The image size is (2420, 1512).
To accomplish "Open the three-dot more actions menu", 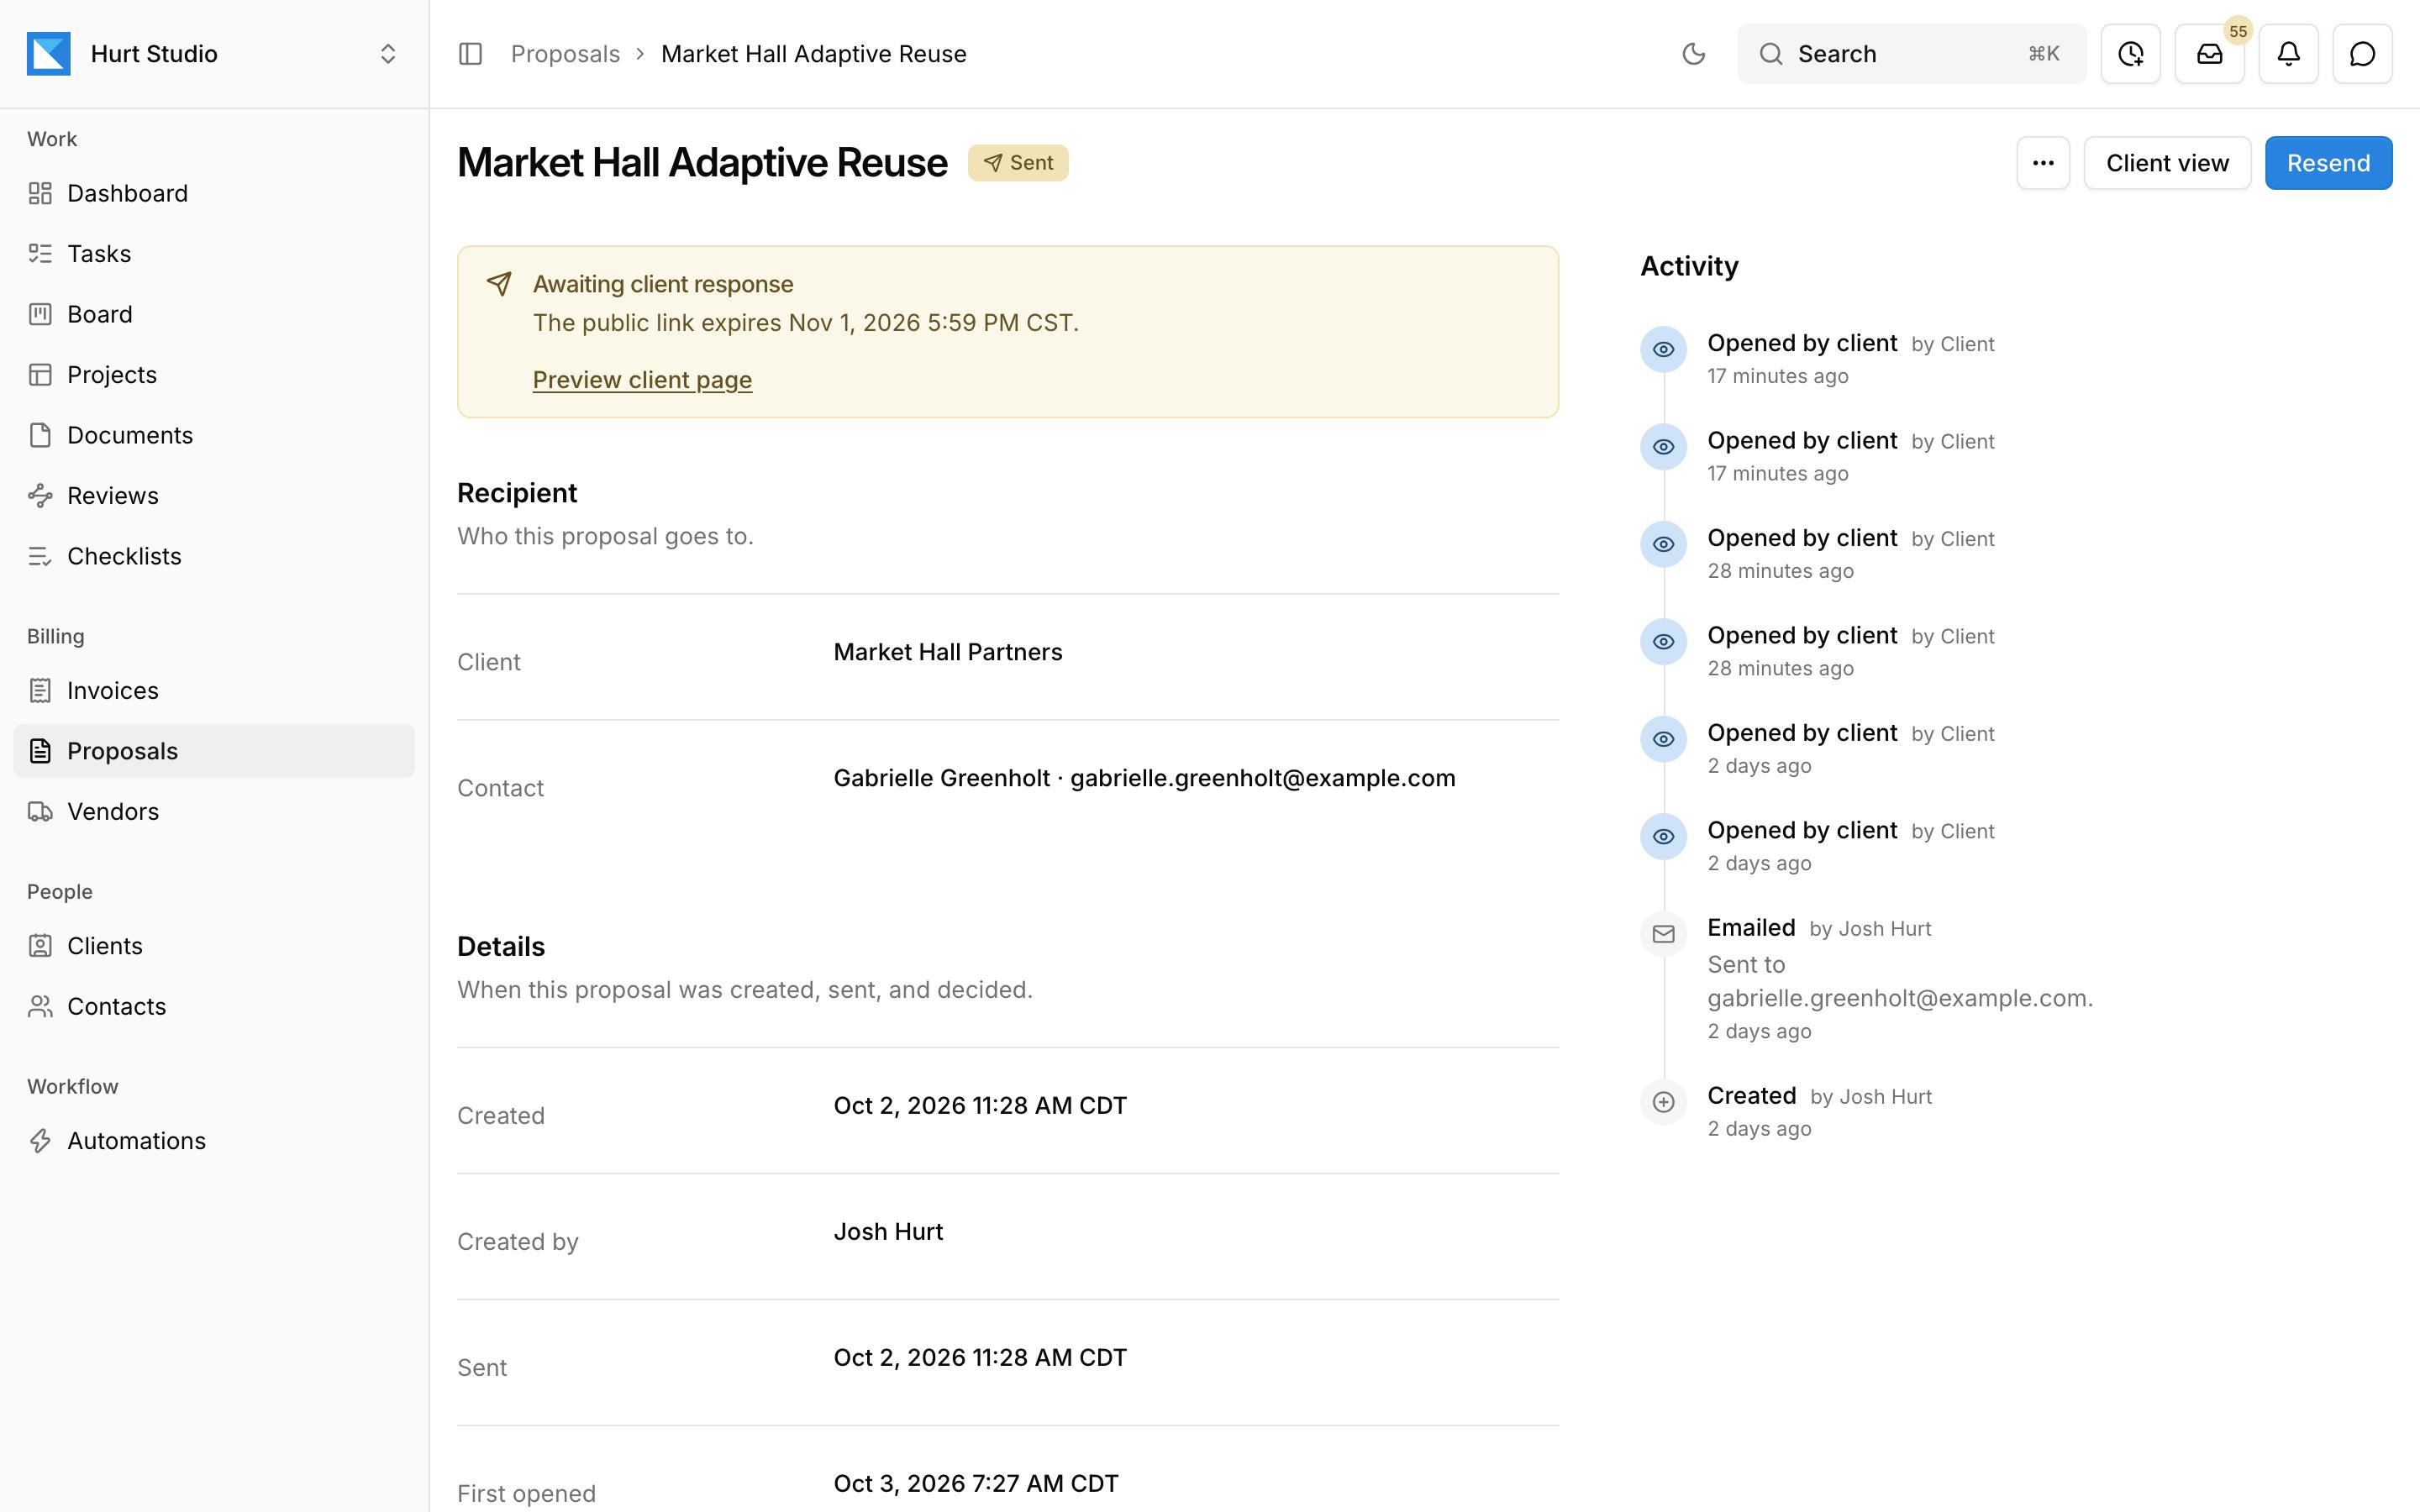I will 2043,163.
